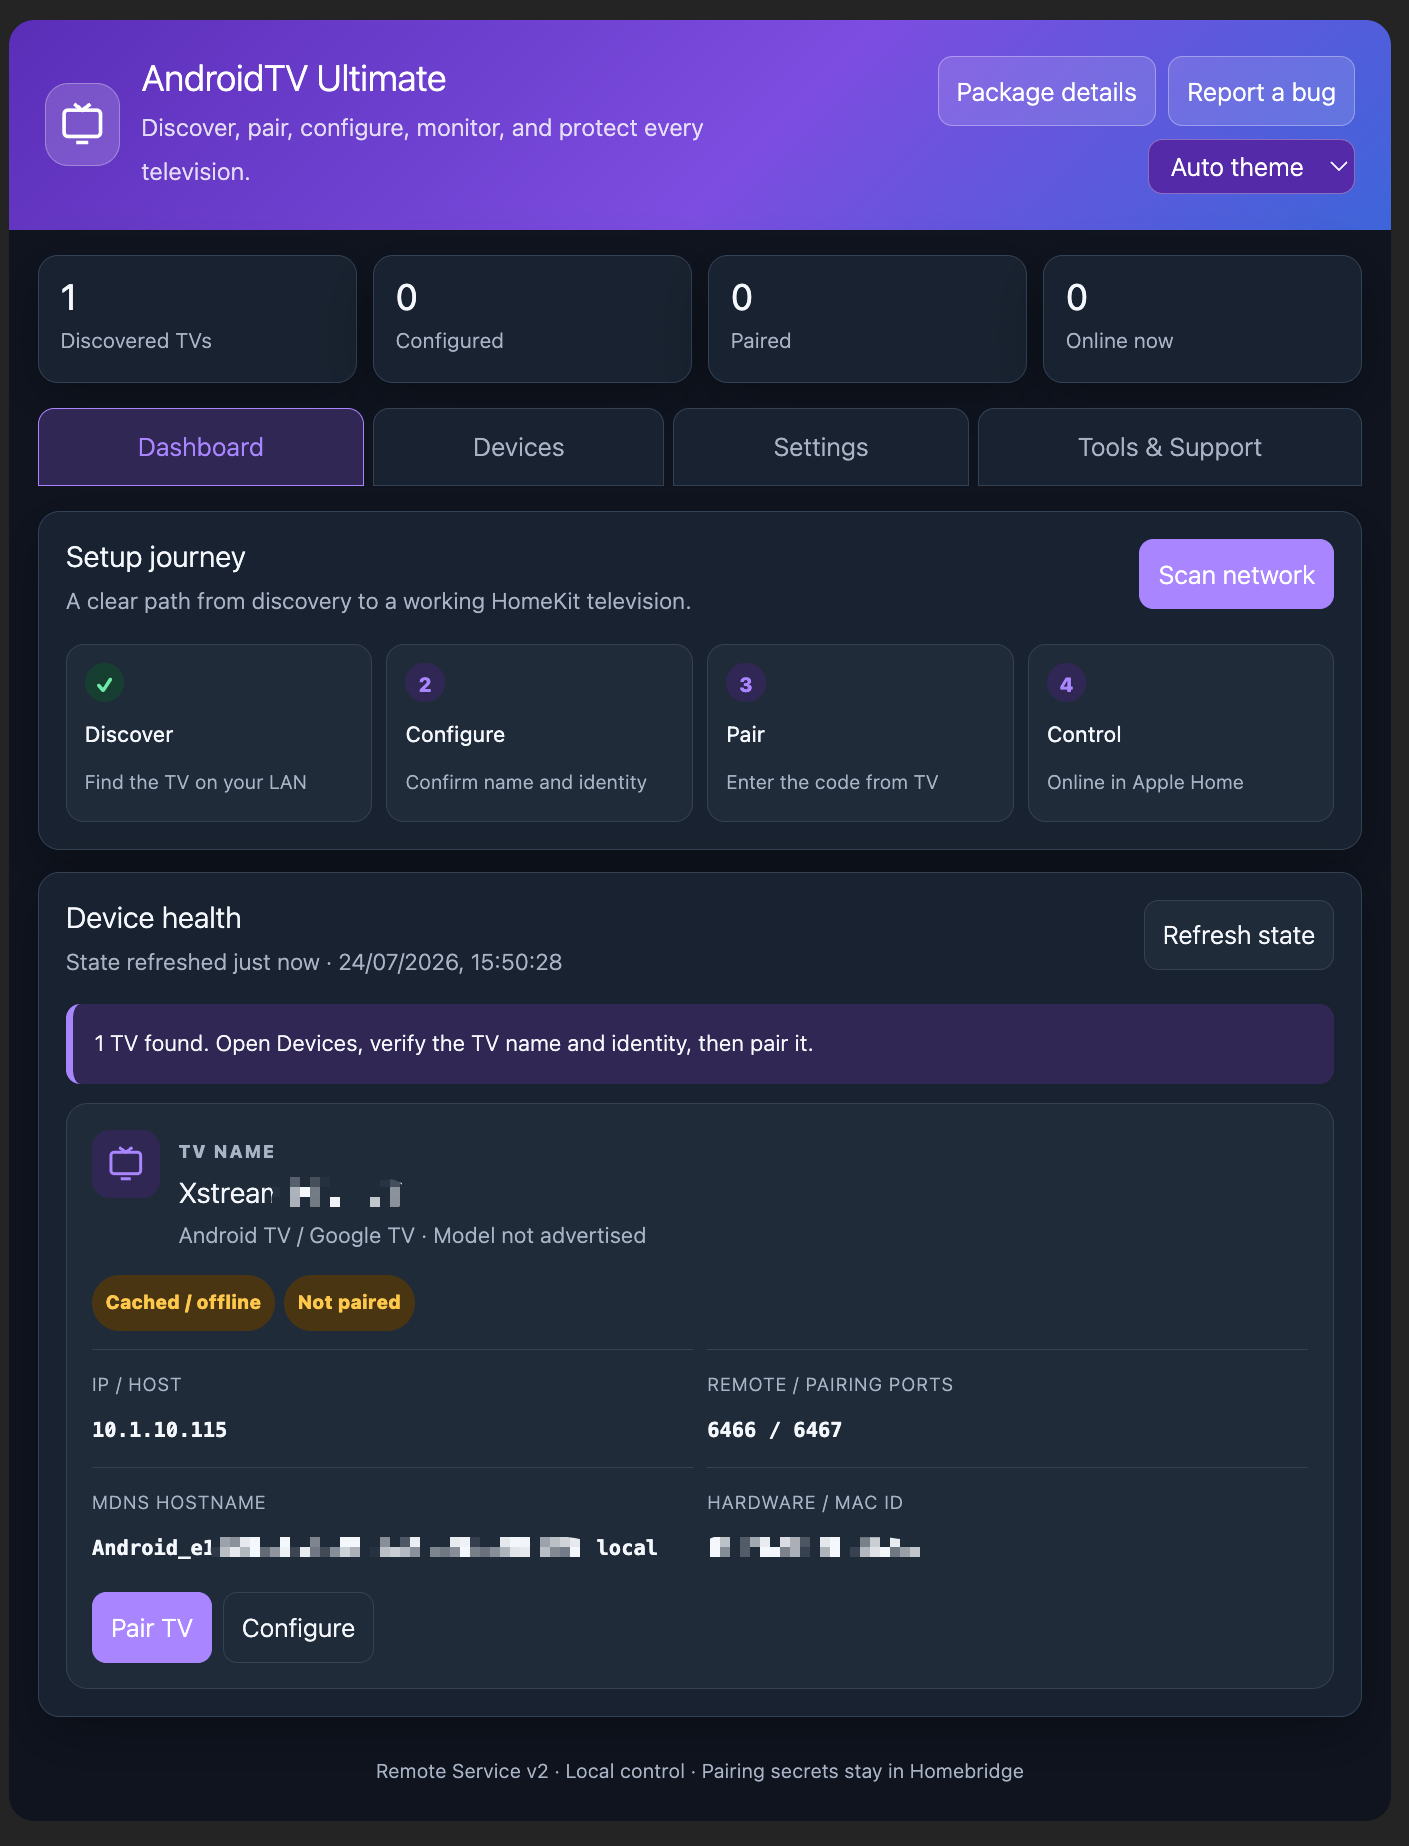Screen dimensions: 1409x1846
Task: Click the Discover setup step card
Action: click(219, 733)
